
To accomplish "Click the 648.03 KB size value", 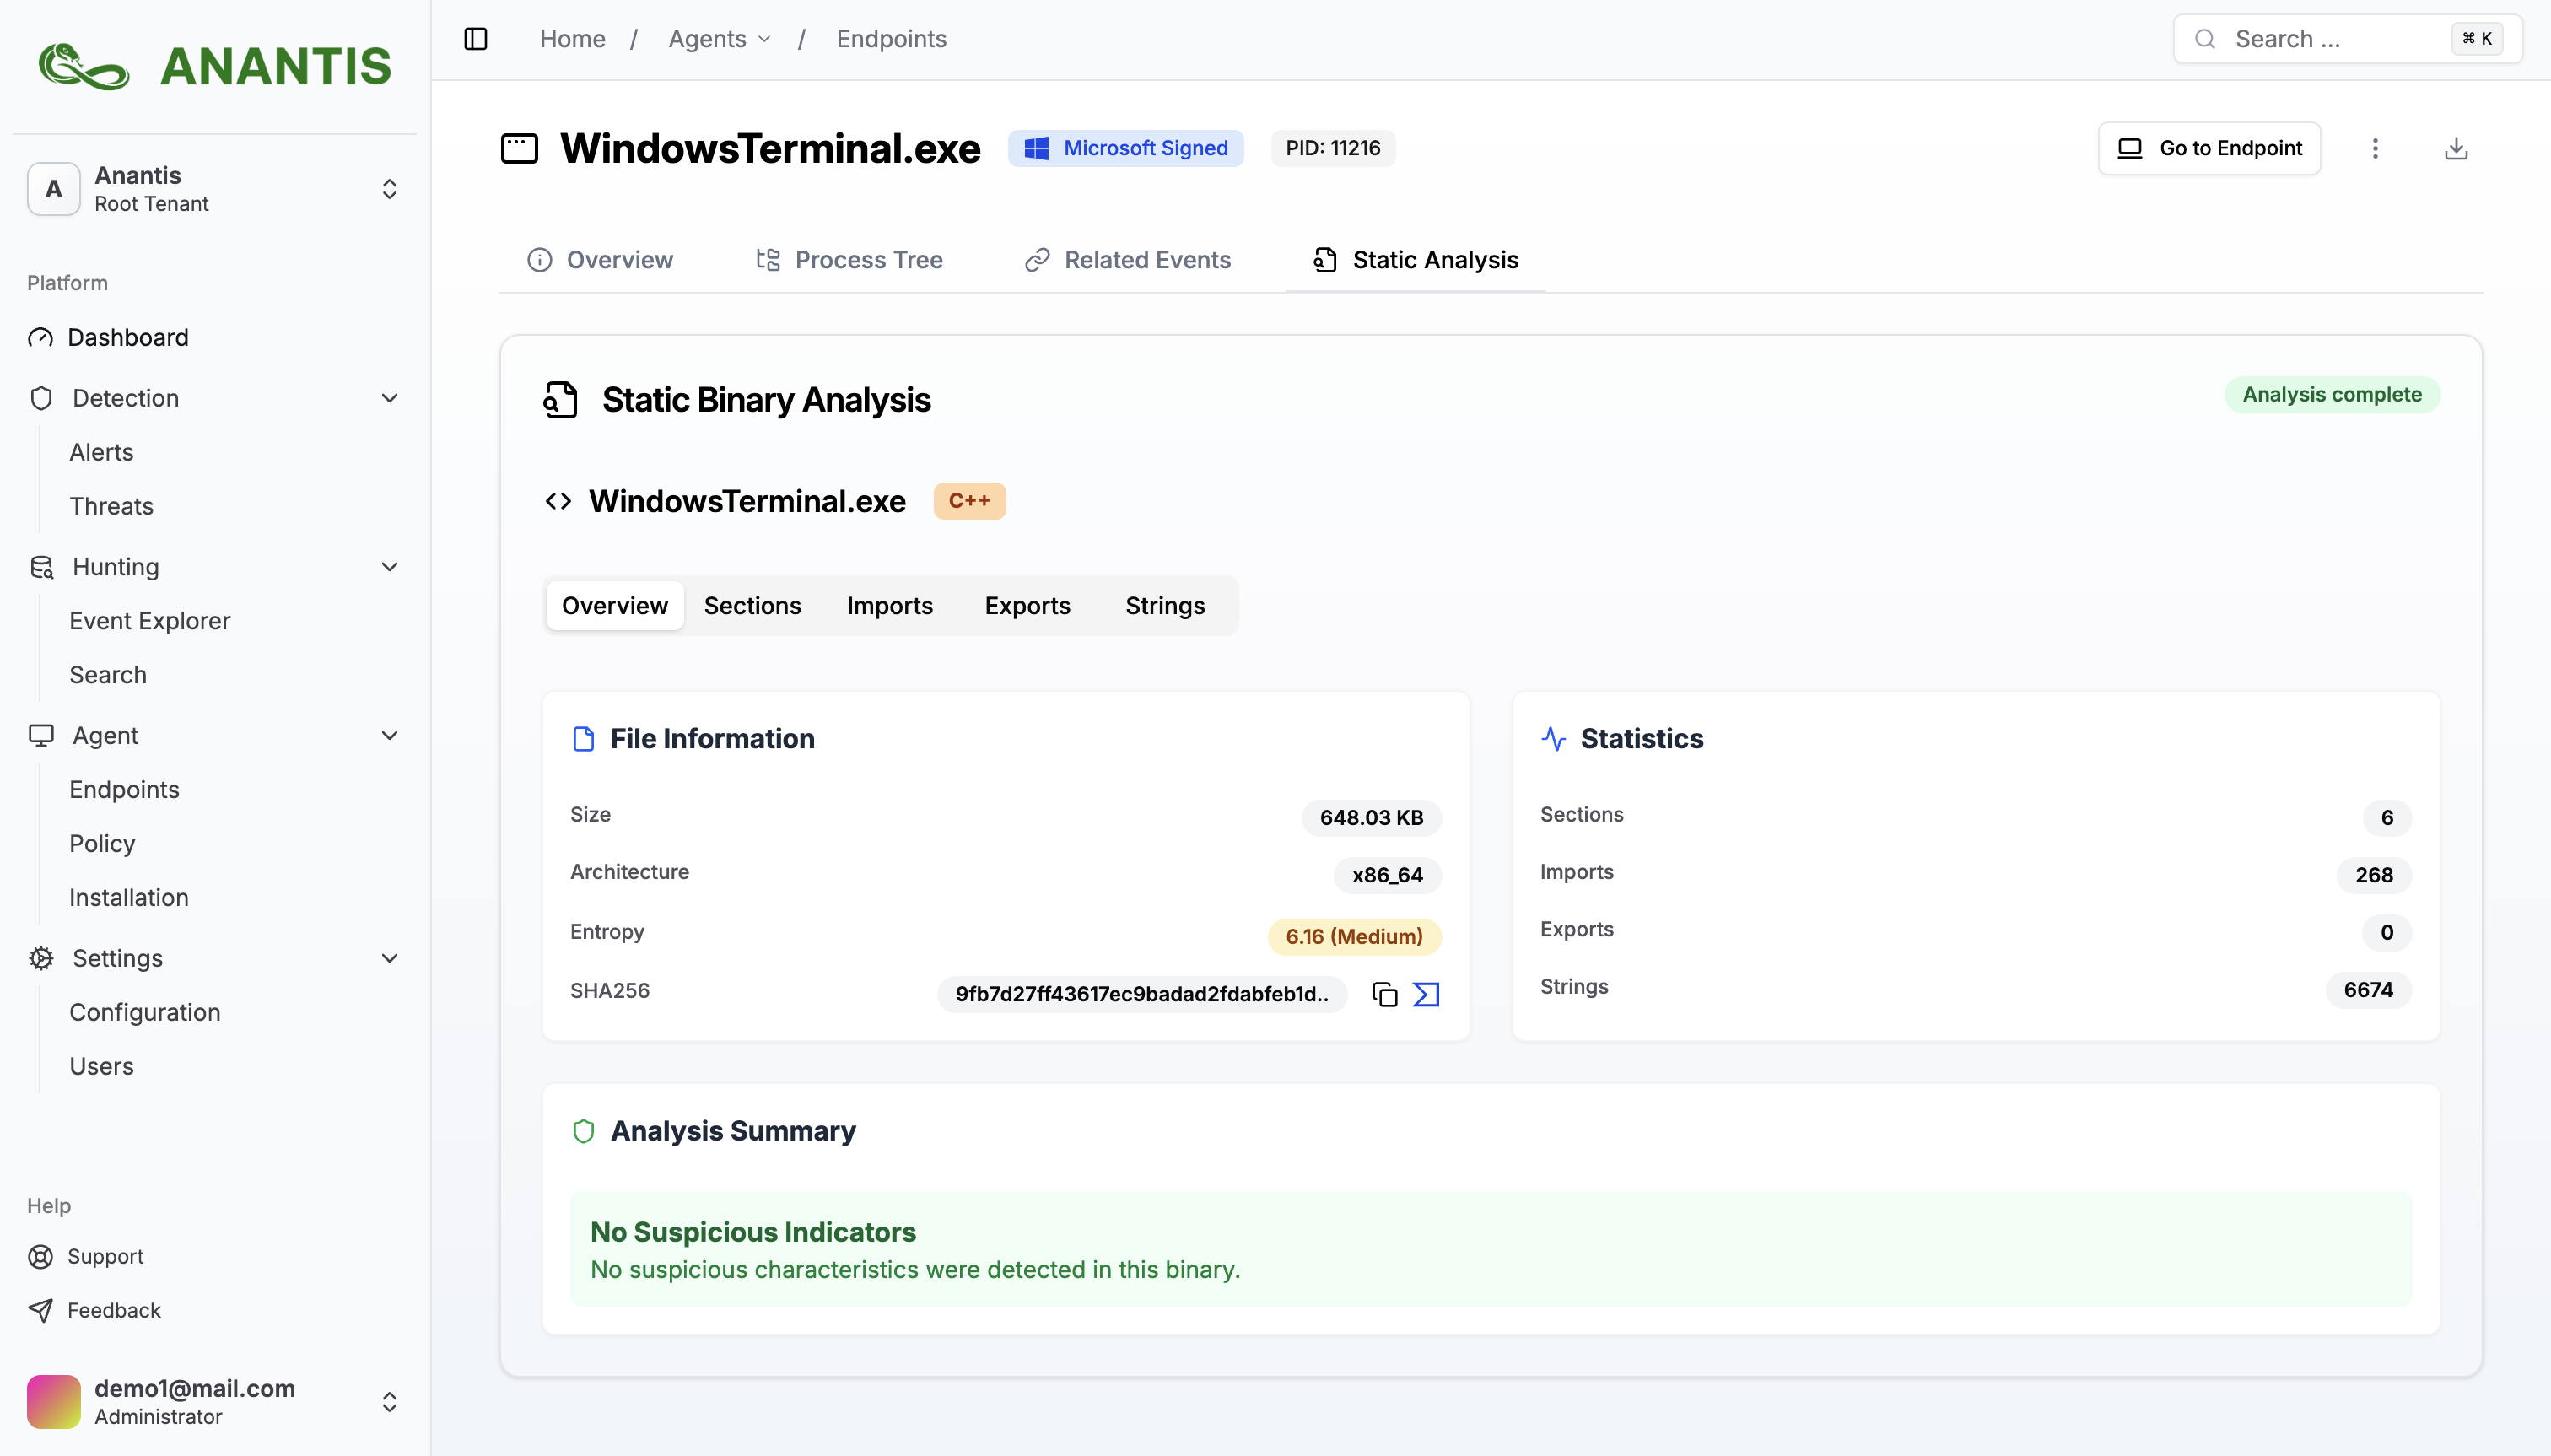I will click(x=1371, y=817).
